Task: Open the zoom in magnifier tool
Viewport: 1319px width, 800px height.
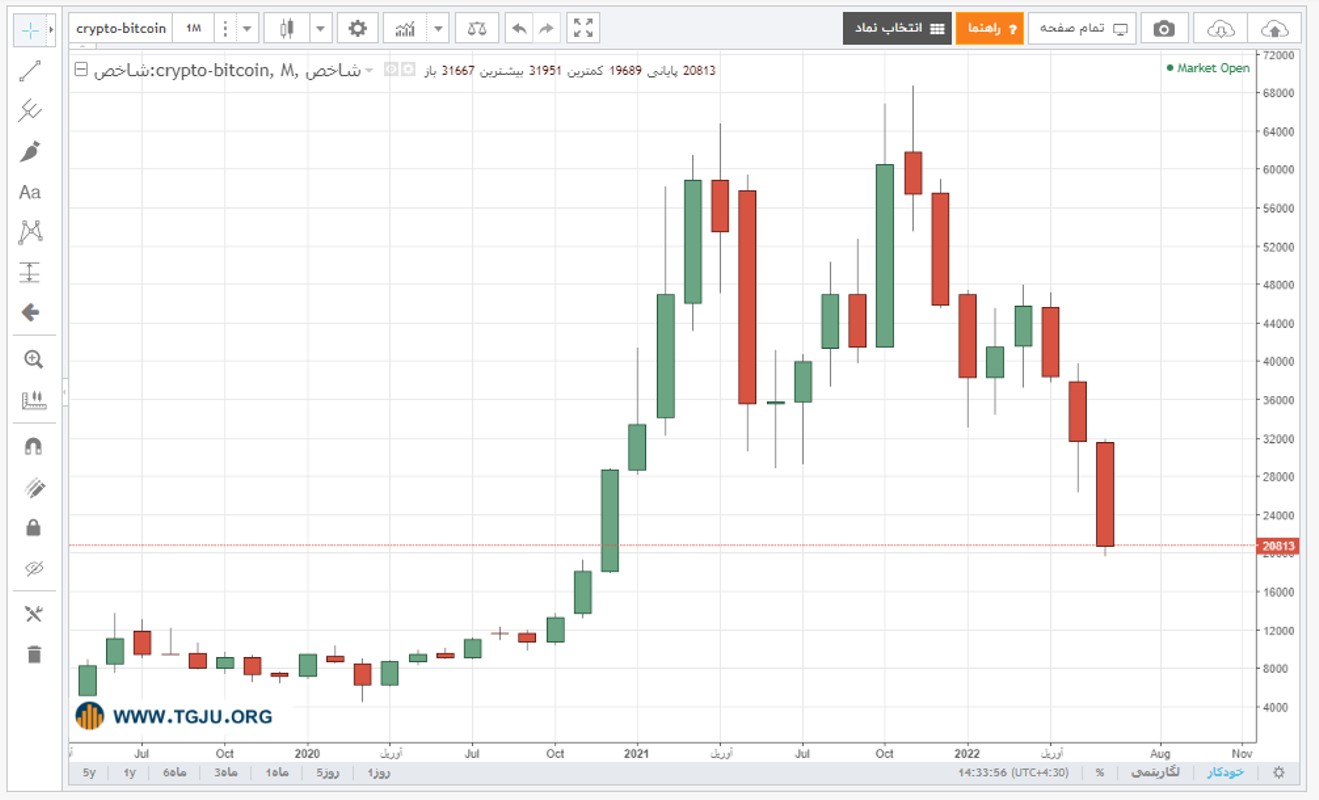Action: 33,359
